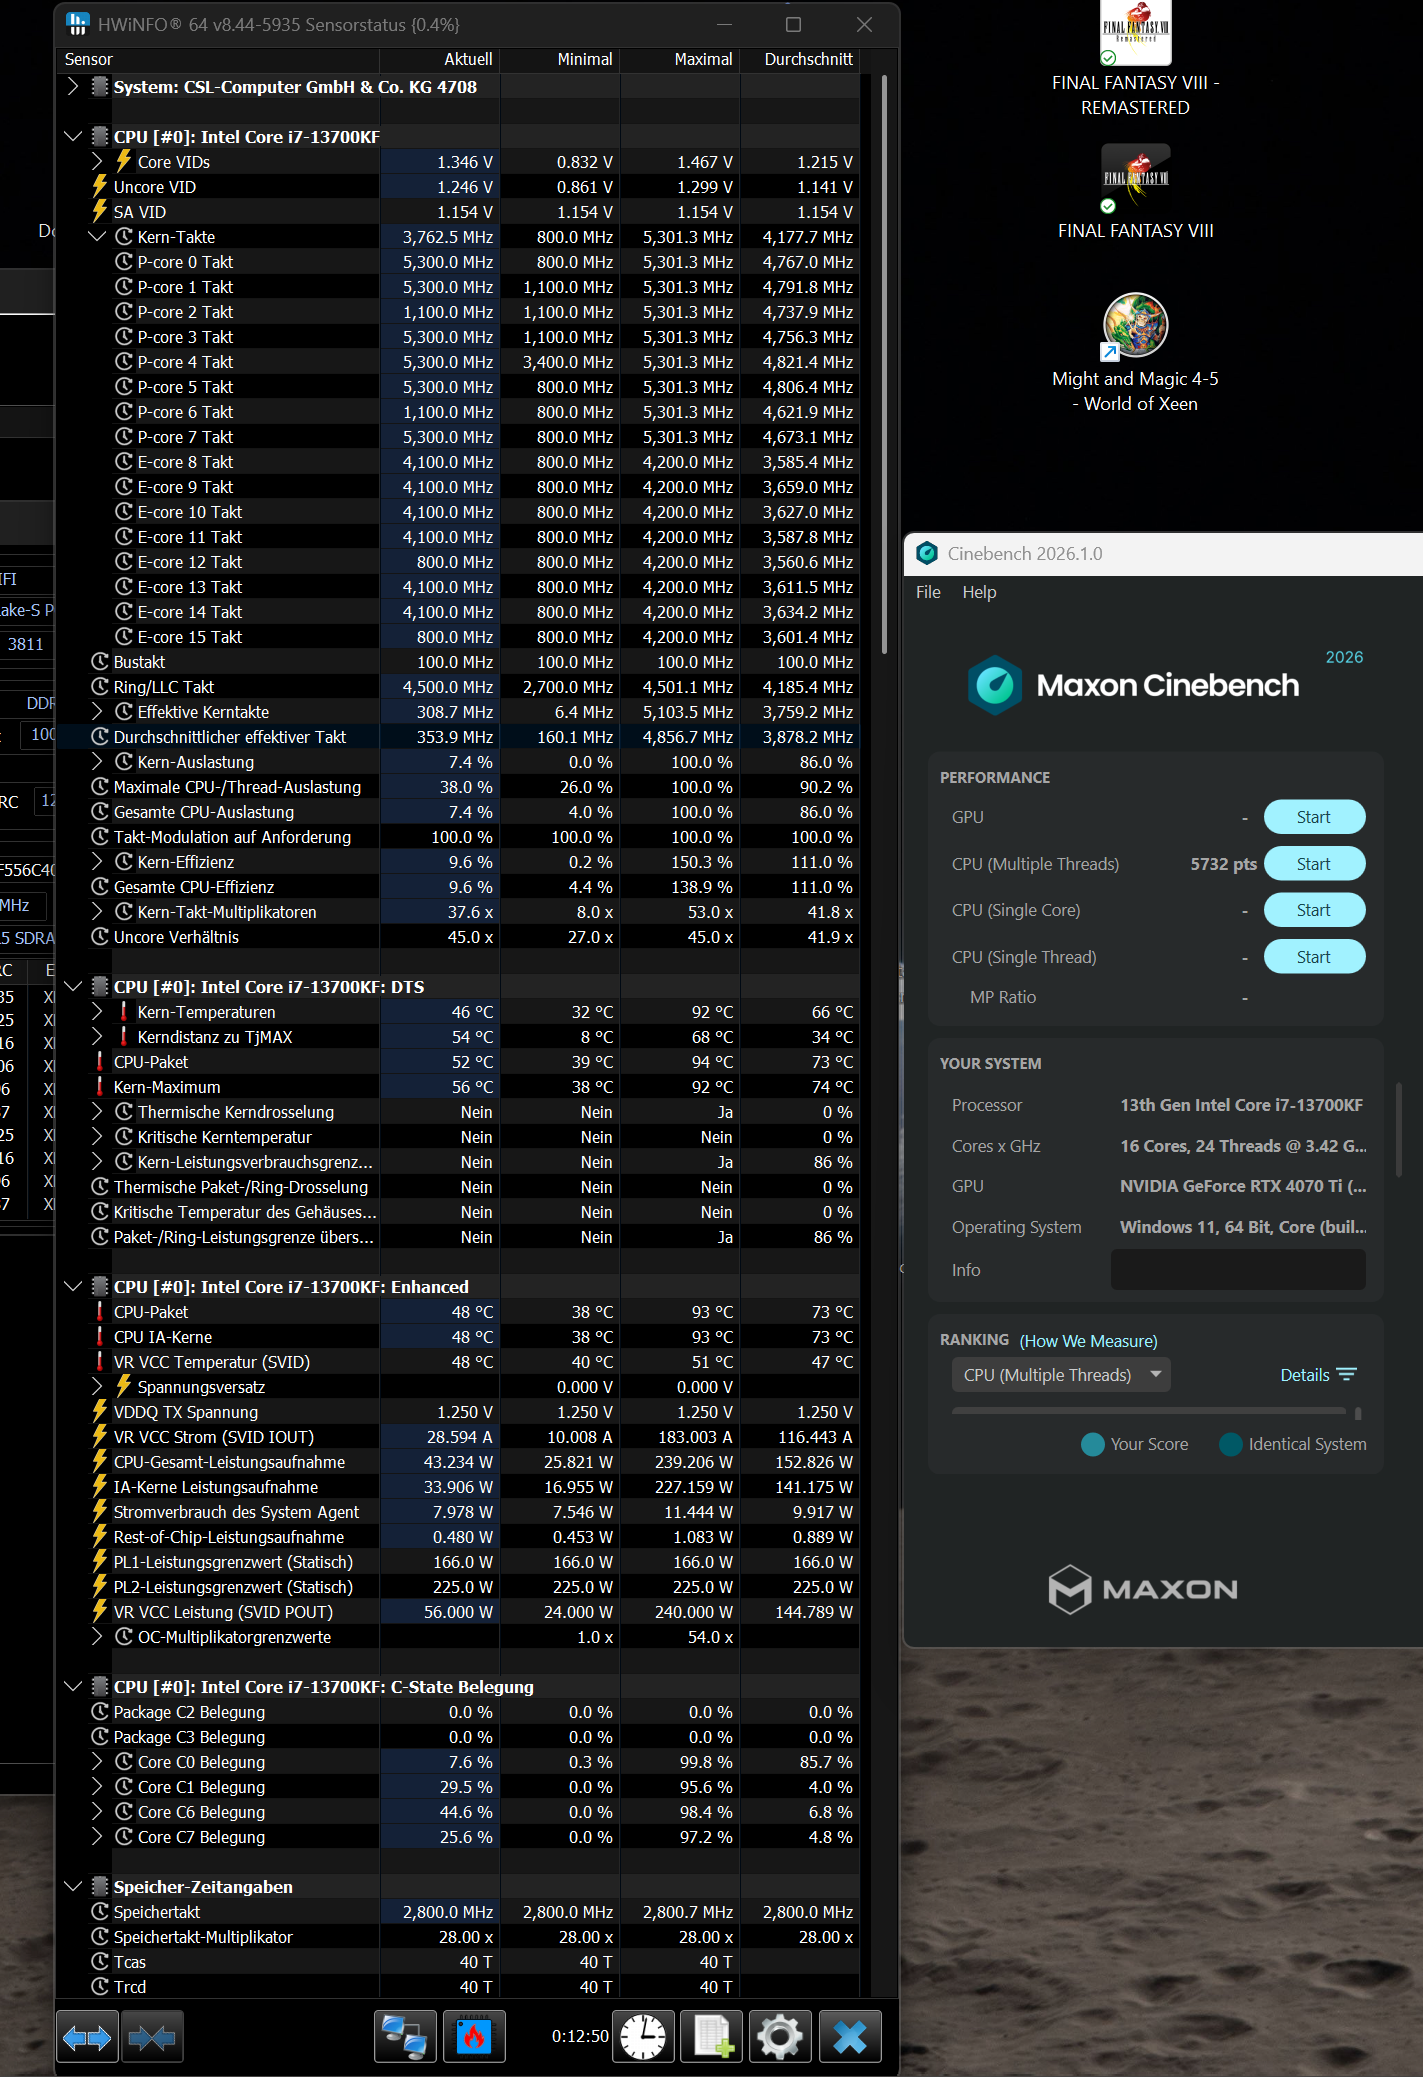
Task: Click the clock icon beside Package C2 Belegung
Action: (x=100, y=1711)
